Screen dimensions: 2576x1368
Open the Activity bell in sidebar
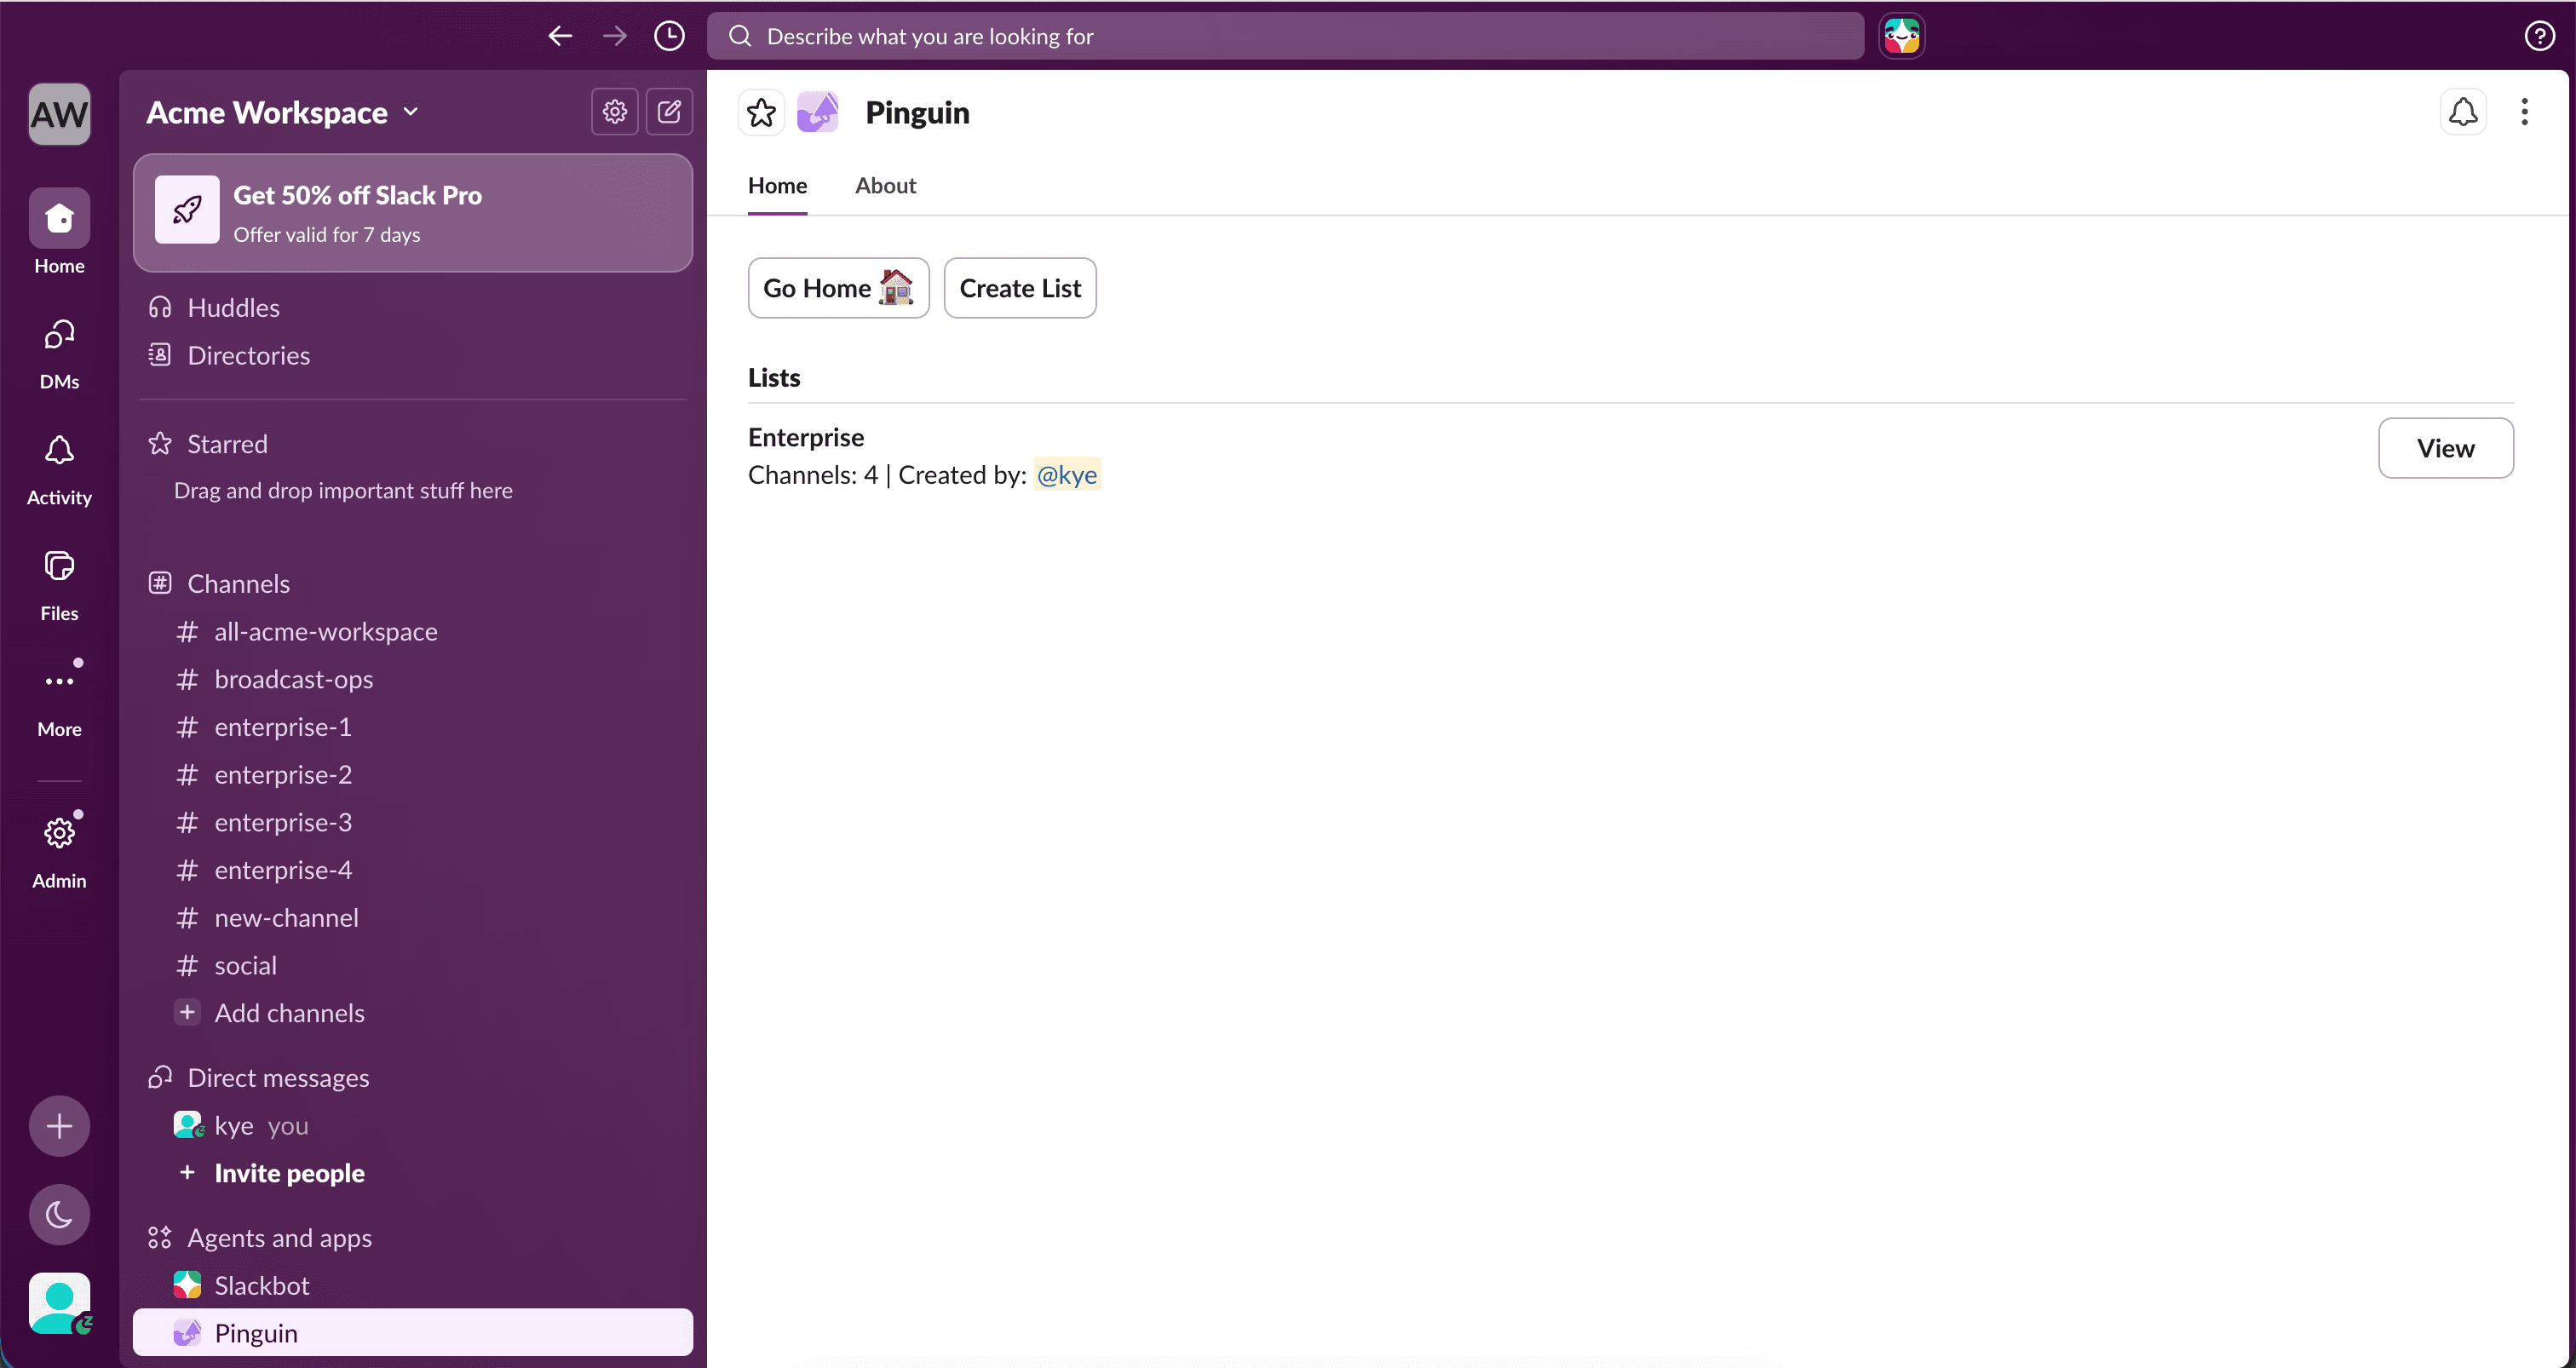point(59,450)
